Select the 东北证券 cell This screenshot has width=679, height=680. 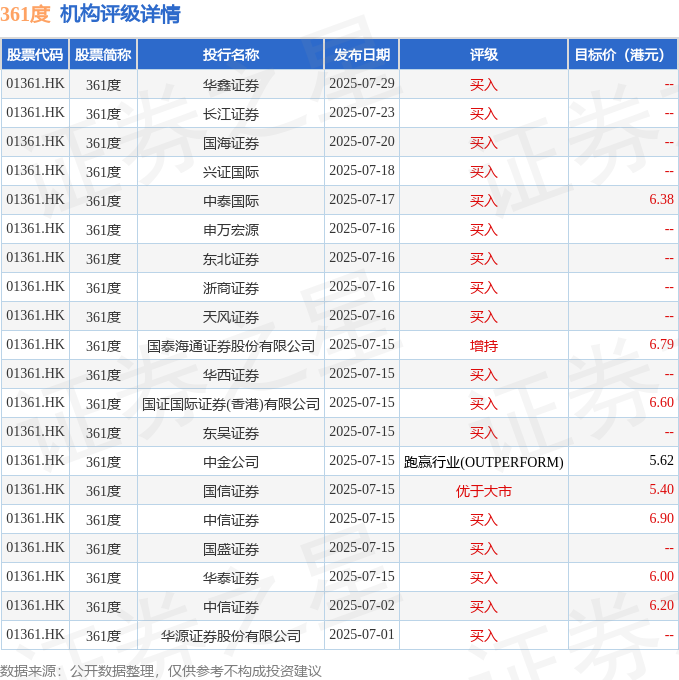point(231,259)
